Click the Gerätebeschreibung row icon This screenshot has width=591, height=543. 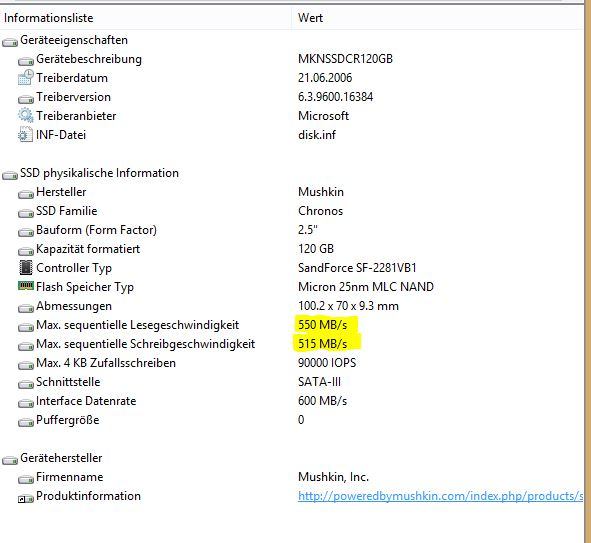pos(26,61)
